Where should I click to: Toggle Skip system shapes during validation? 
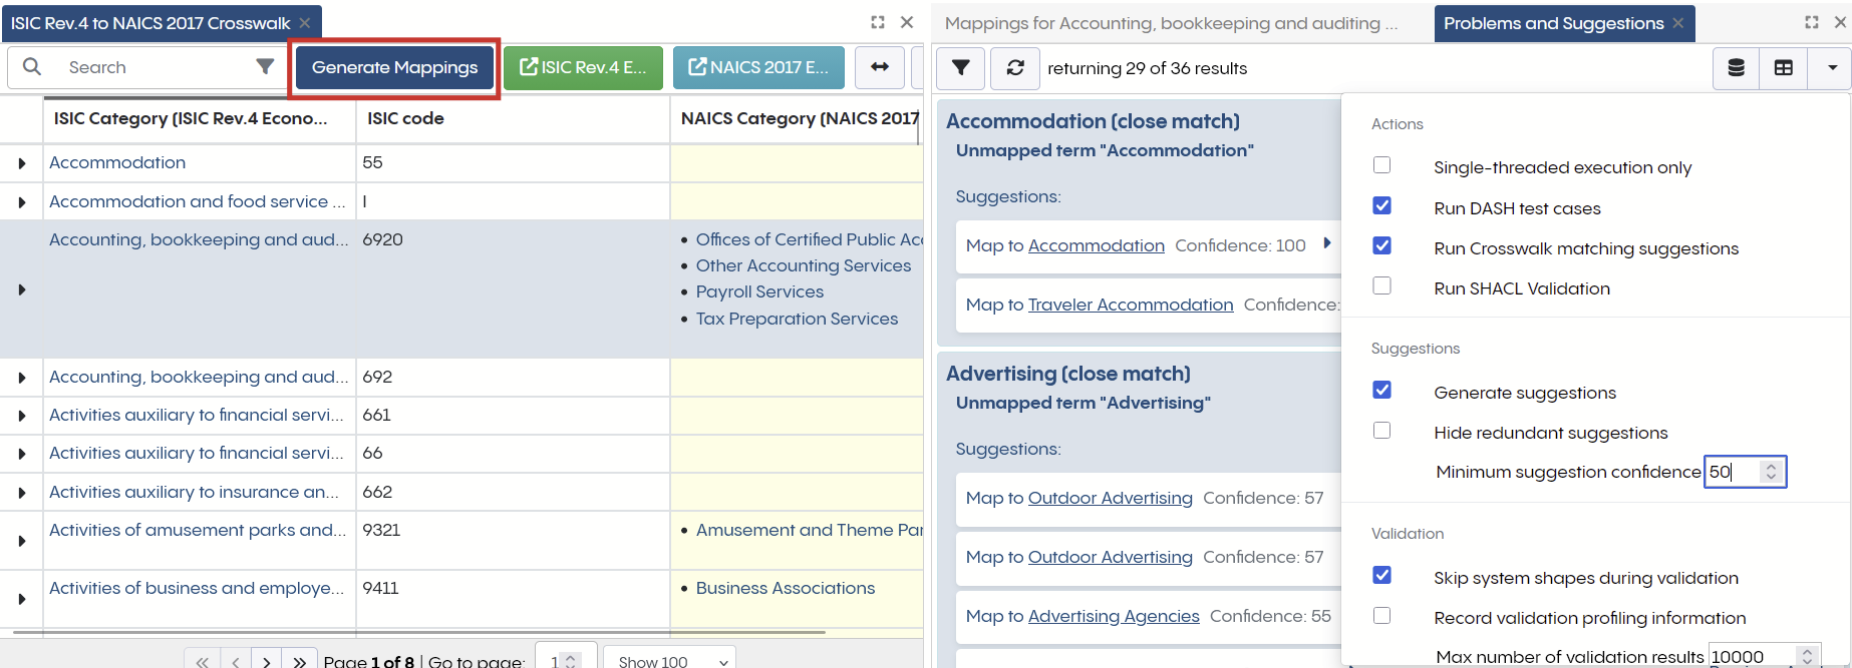pos(1382,575)
